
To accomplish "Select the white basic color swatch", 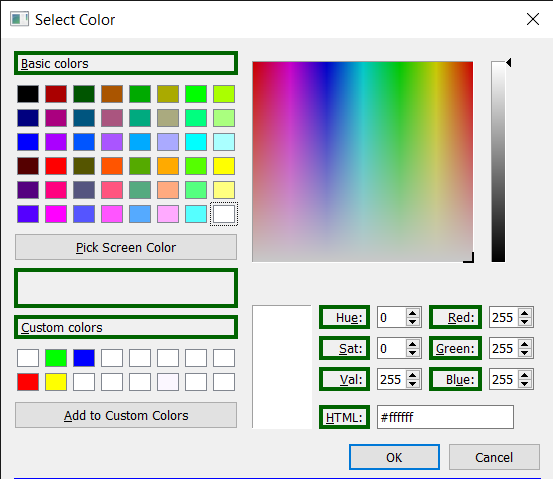I will [x=224, y=214].
